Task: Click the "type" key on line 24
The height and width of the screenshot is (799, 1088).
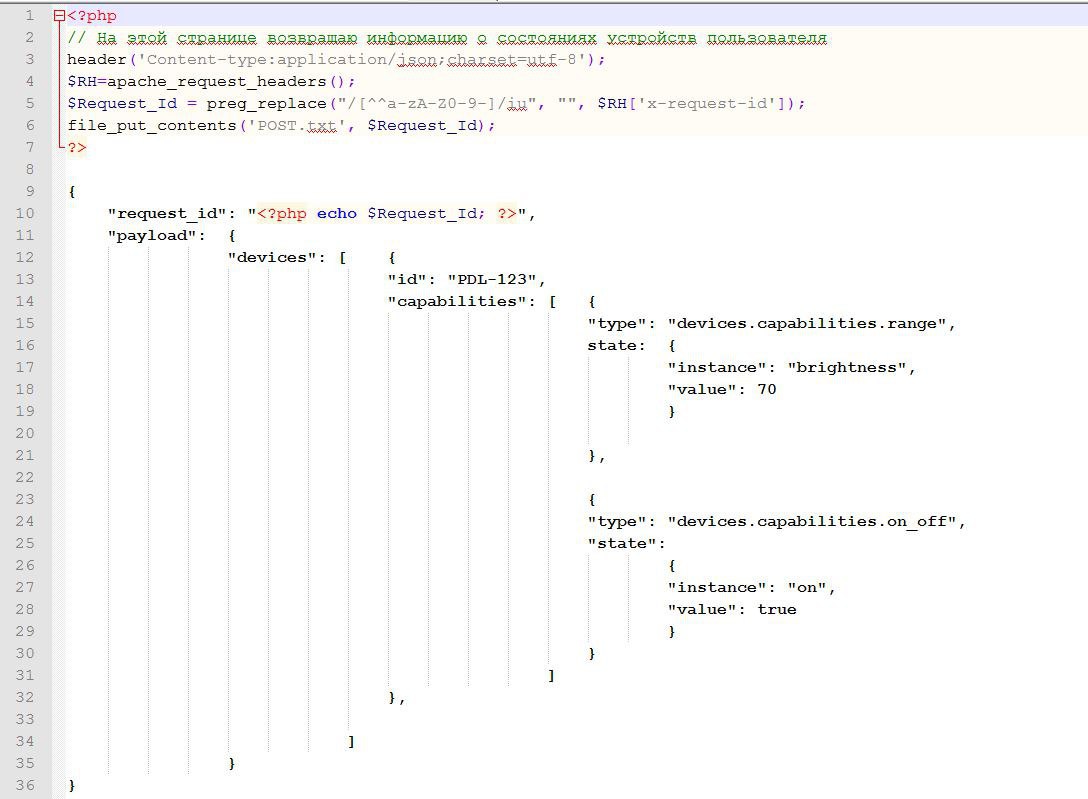Action: (x=617, y=522)
